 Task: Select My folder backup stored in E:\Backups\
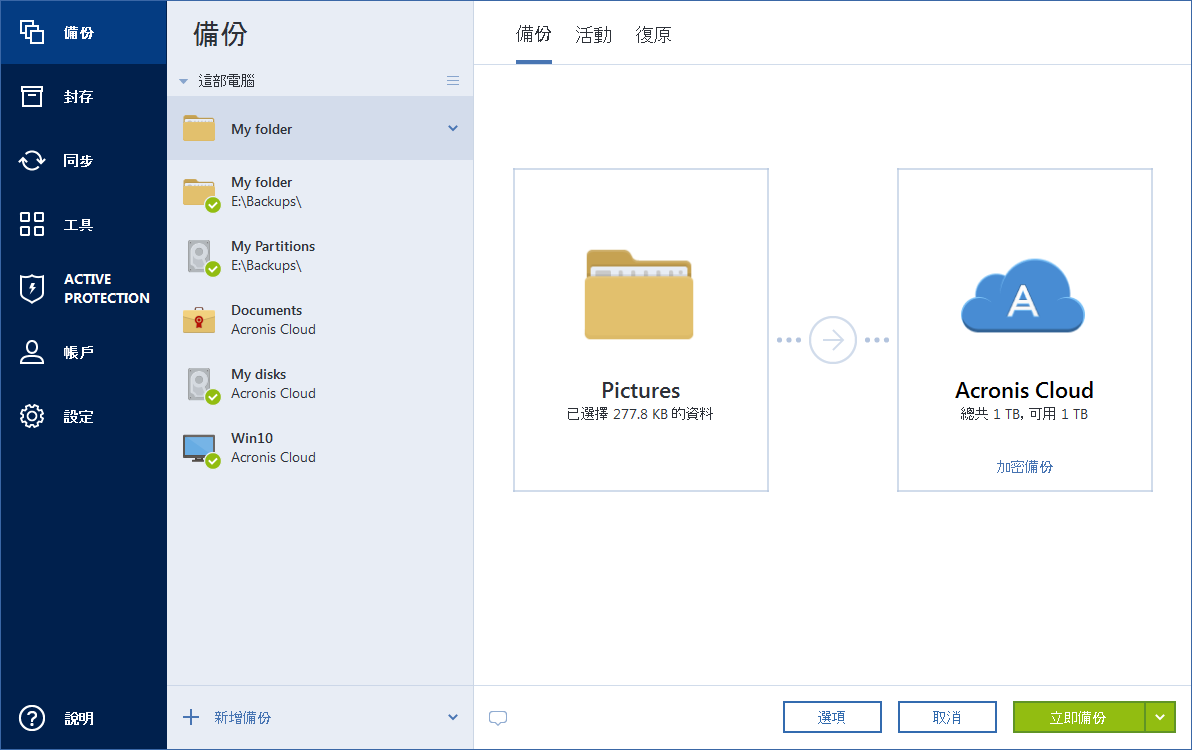tap(320, 192)
